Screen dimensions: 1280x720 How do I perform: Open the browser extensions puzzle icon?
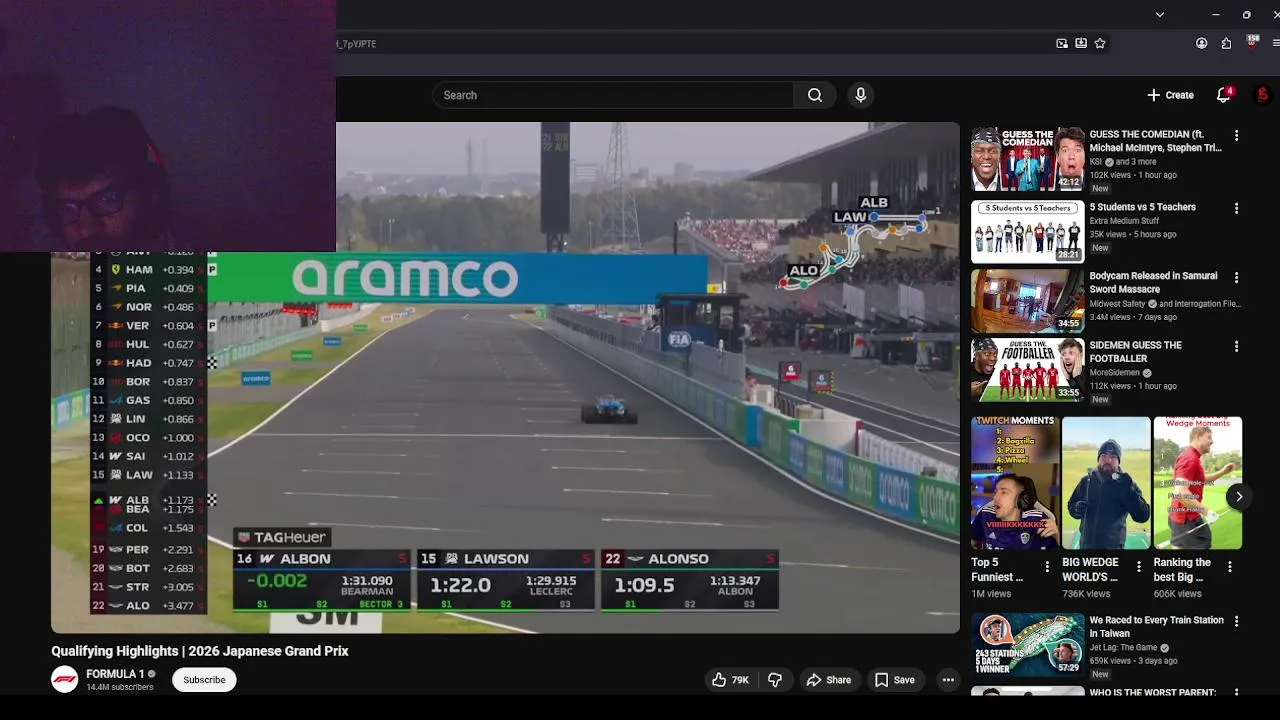[1226, 43]
